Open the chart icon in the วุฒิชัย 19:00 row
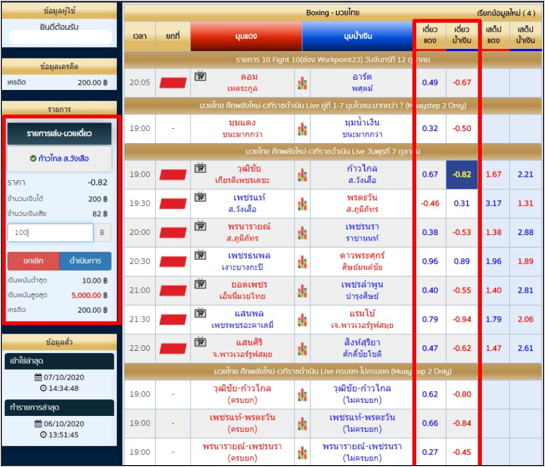The width and height of the screenshot is (545, 467). pyautogui.click(x=302, y=175)
